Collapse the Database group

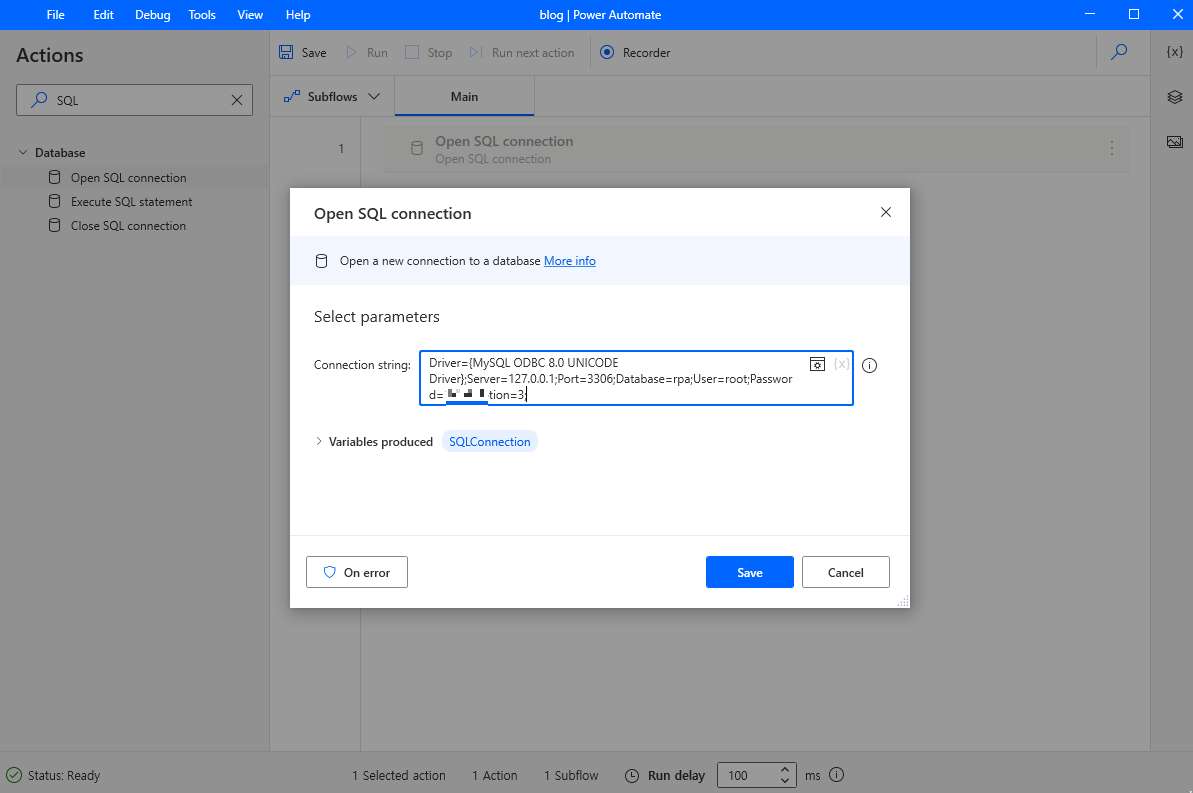[23, 152]
